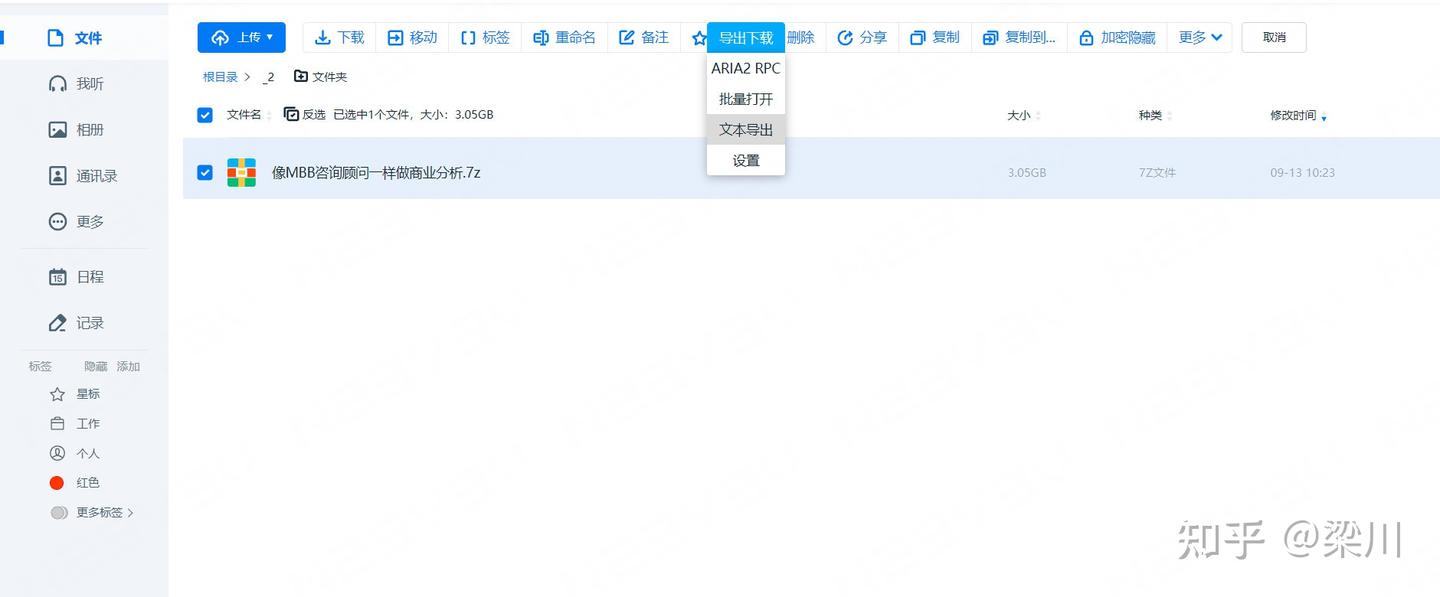Expand the 更多 more-actions dropdown

tap(1199, 37)
